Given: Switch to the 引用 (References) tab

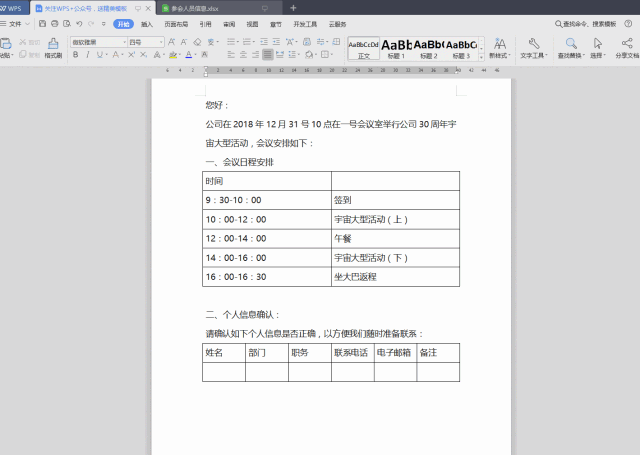Looking at the screenshot, I should (x=205, y=24).
